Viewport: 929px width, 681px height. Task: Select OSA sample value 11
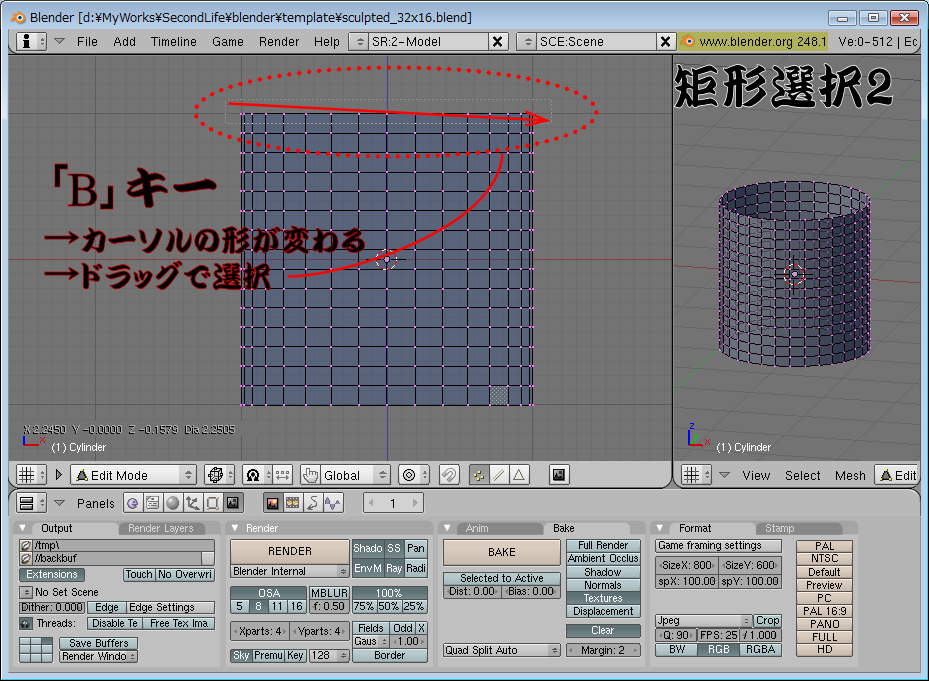[x=277, y=606]
